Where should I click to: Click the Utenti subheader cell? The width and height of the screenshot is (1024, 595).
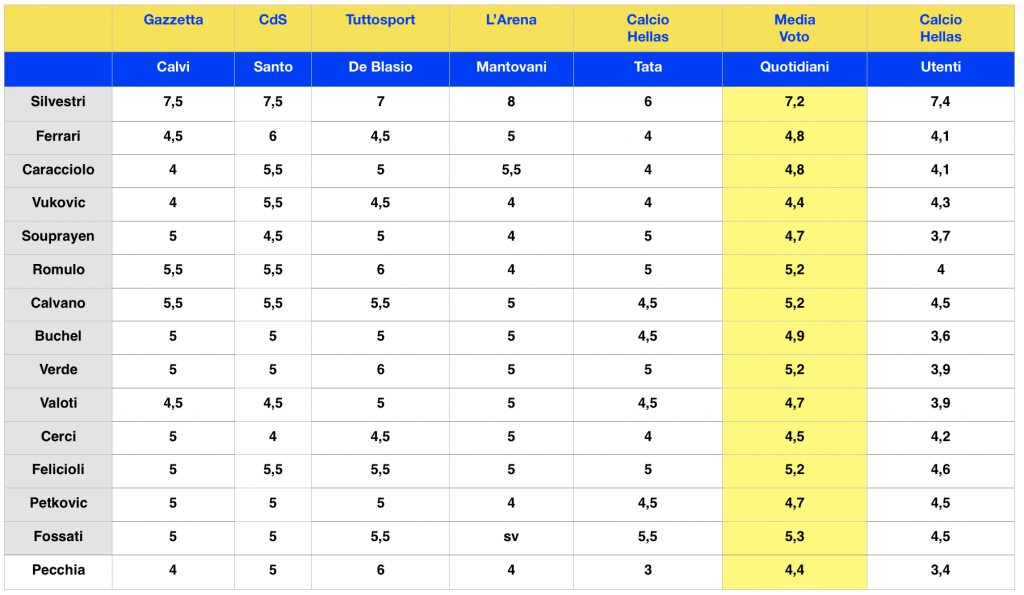click(x=940, y=67)
